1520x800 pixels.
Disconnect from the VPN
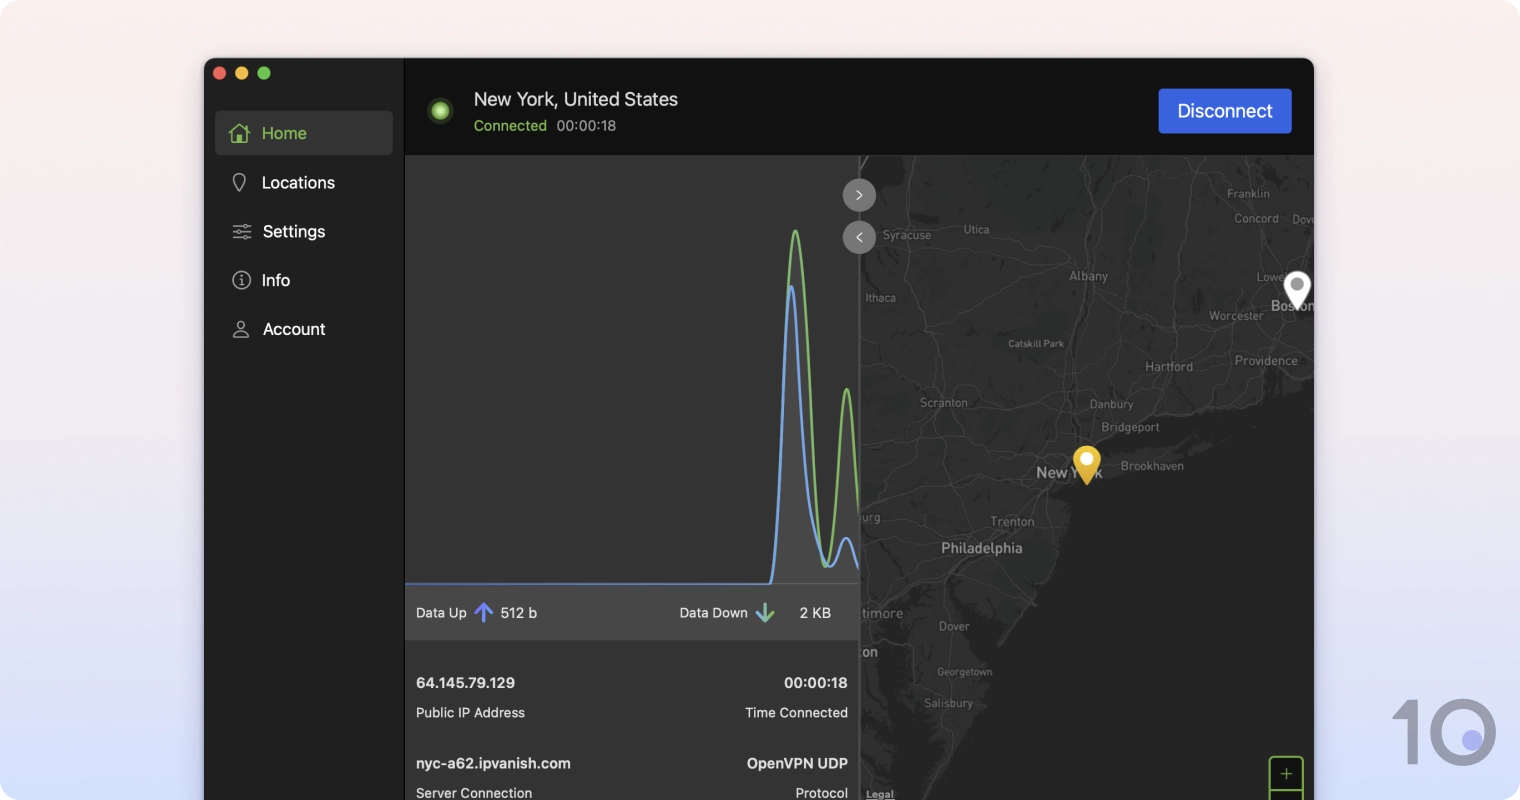click(1225, 111)
